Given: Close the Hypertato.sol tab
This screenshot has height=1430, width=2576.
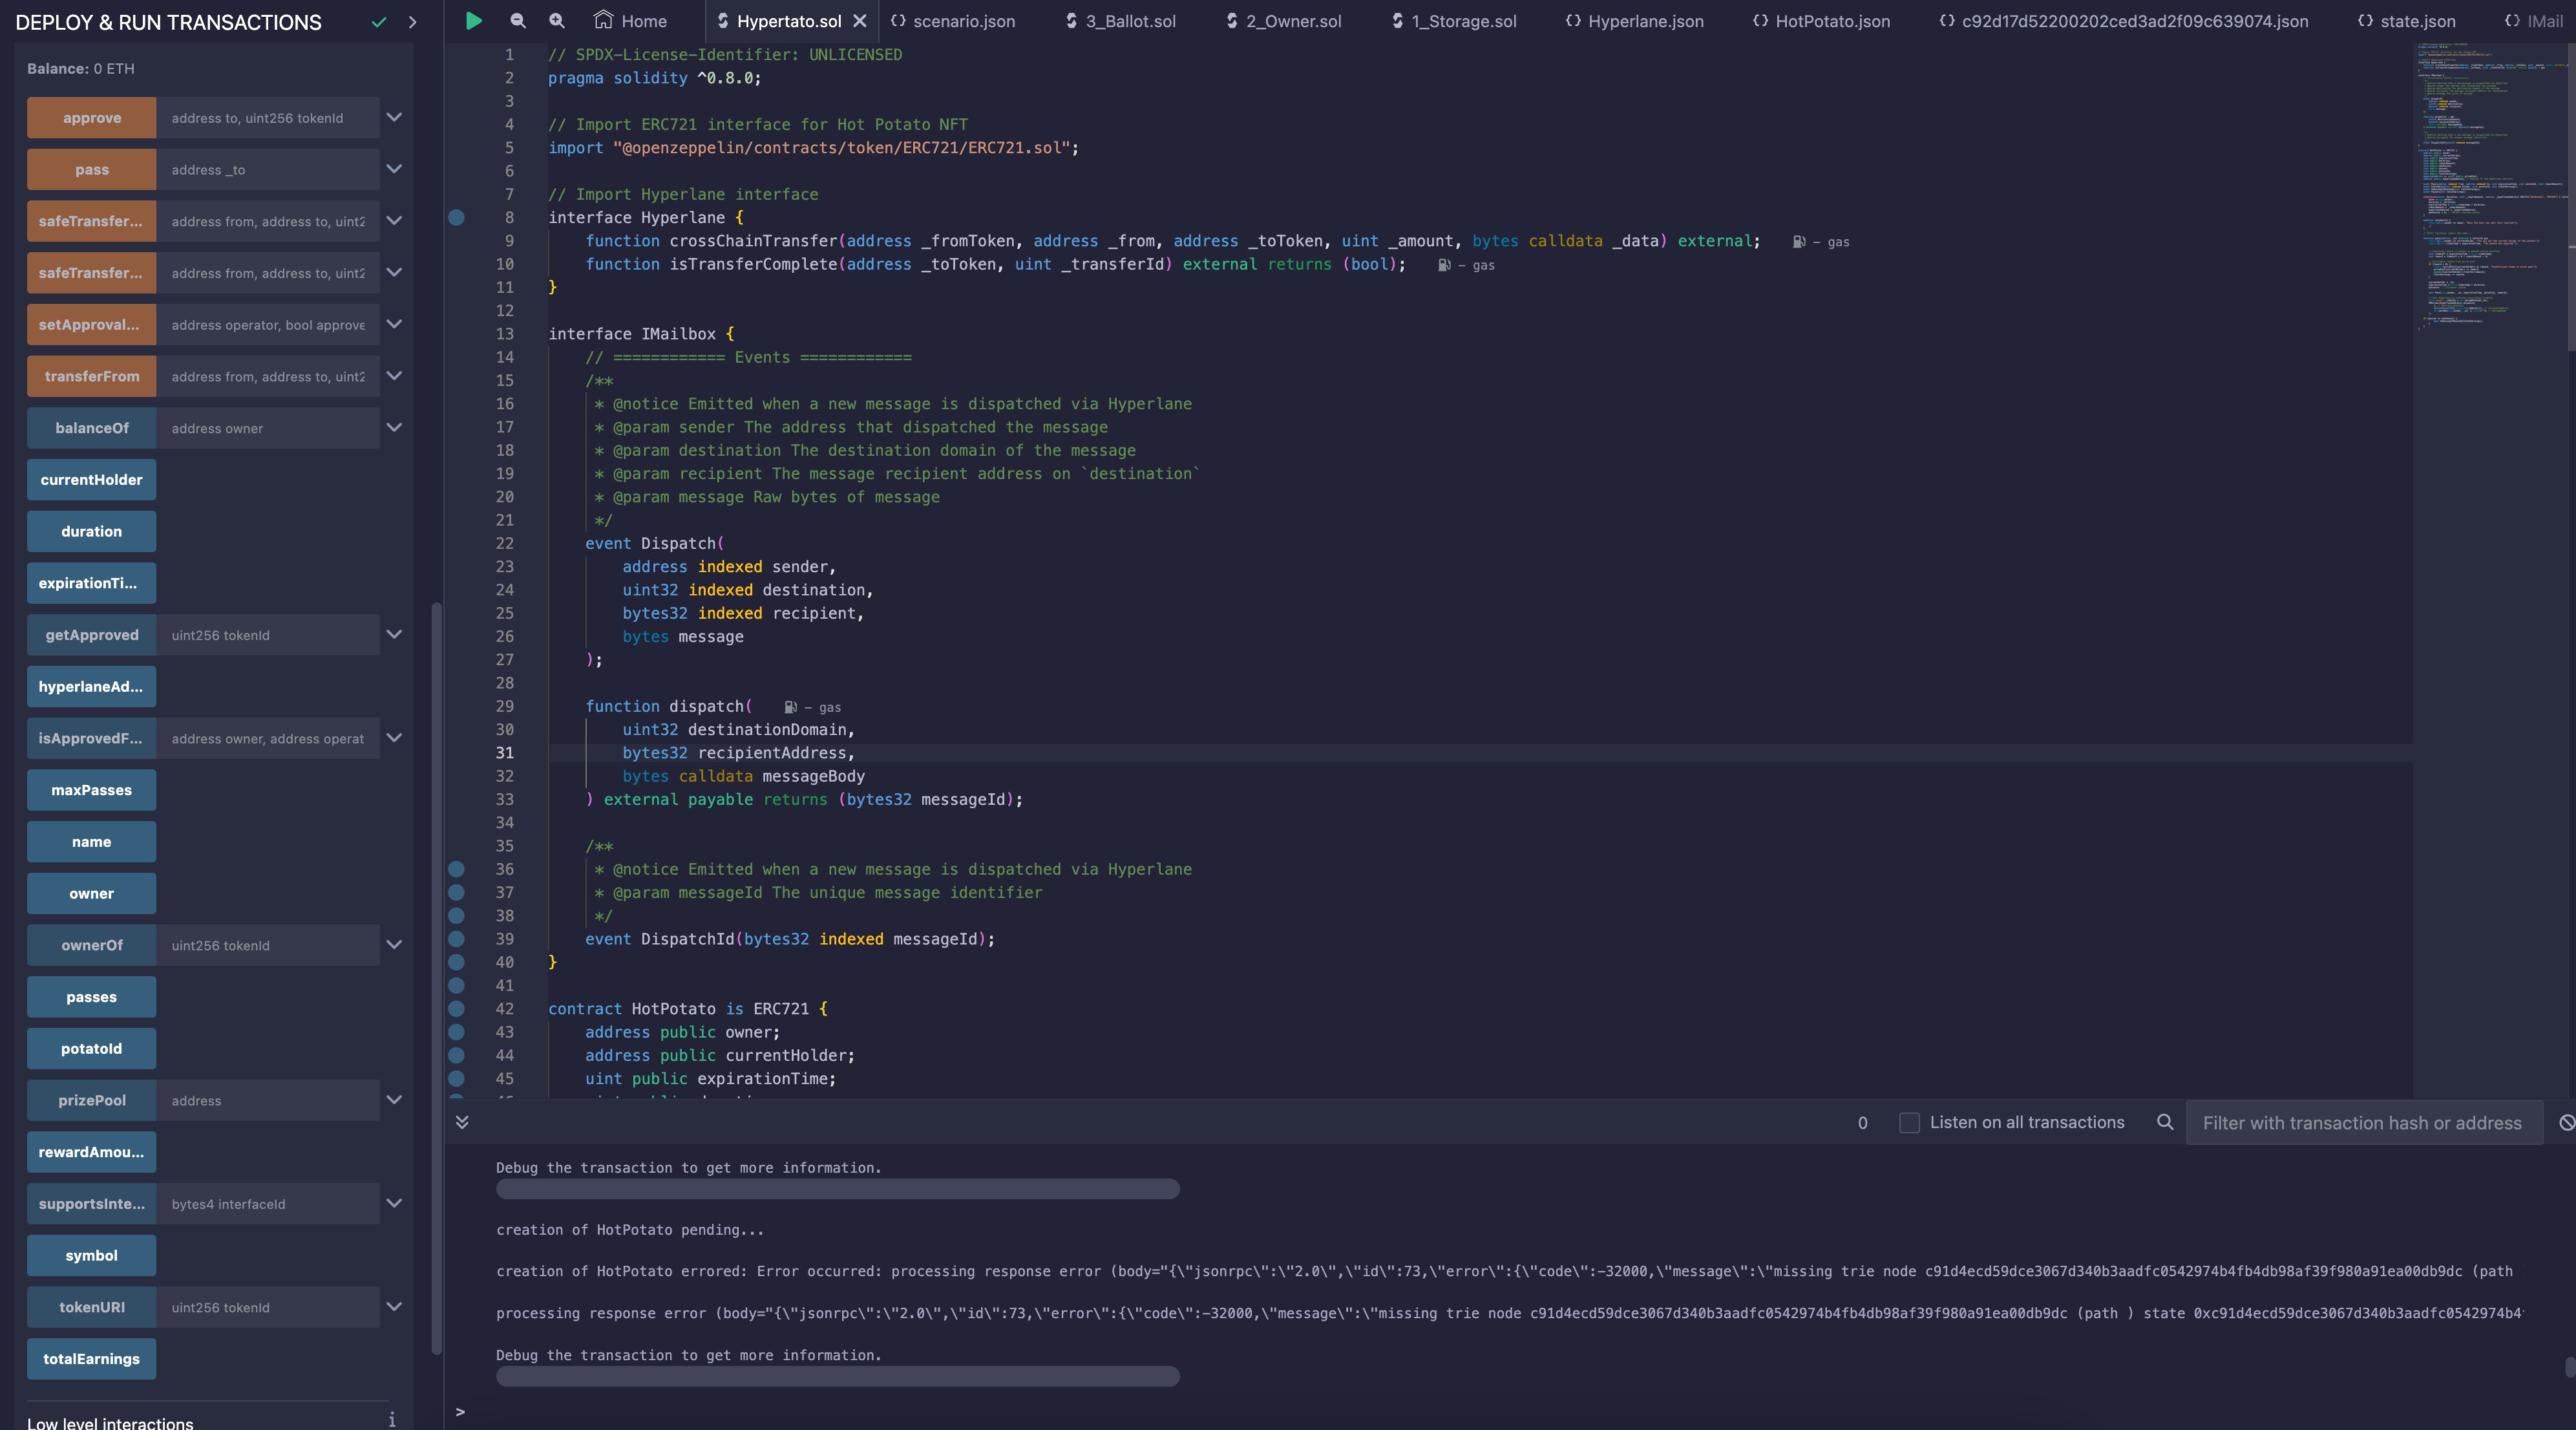Looking at the screenshot, I should (859, 21).
